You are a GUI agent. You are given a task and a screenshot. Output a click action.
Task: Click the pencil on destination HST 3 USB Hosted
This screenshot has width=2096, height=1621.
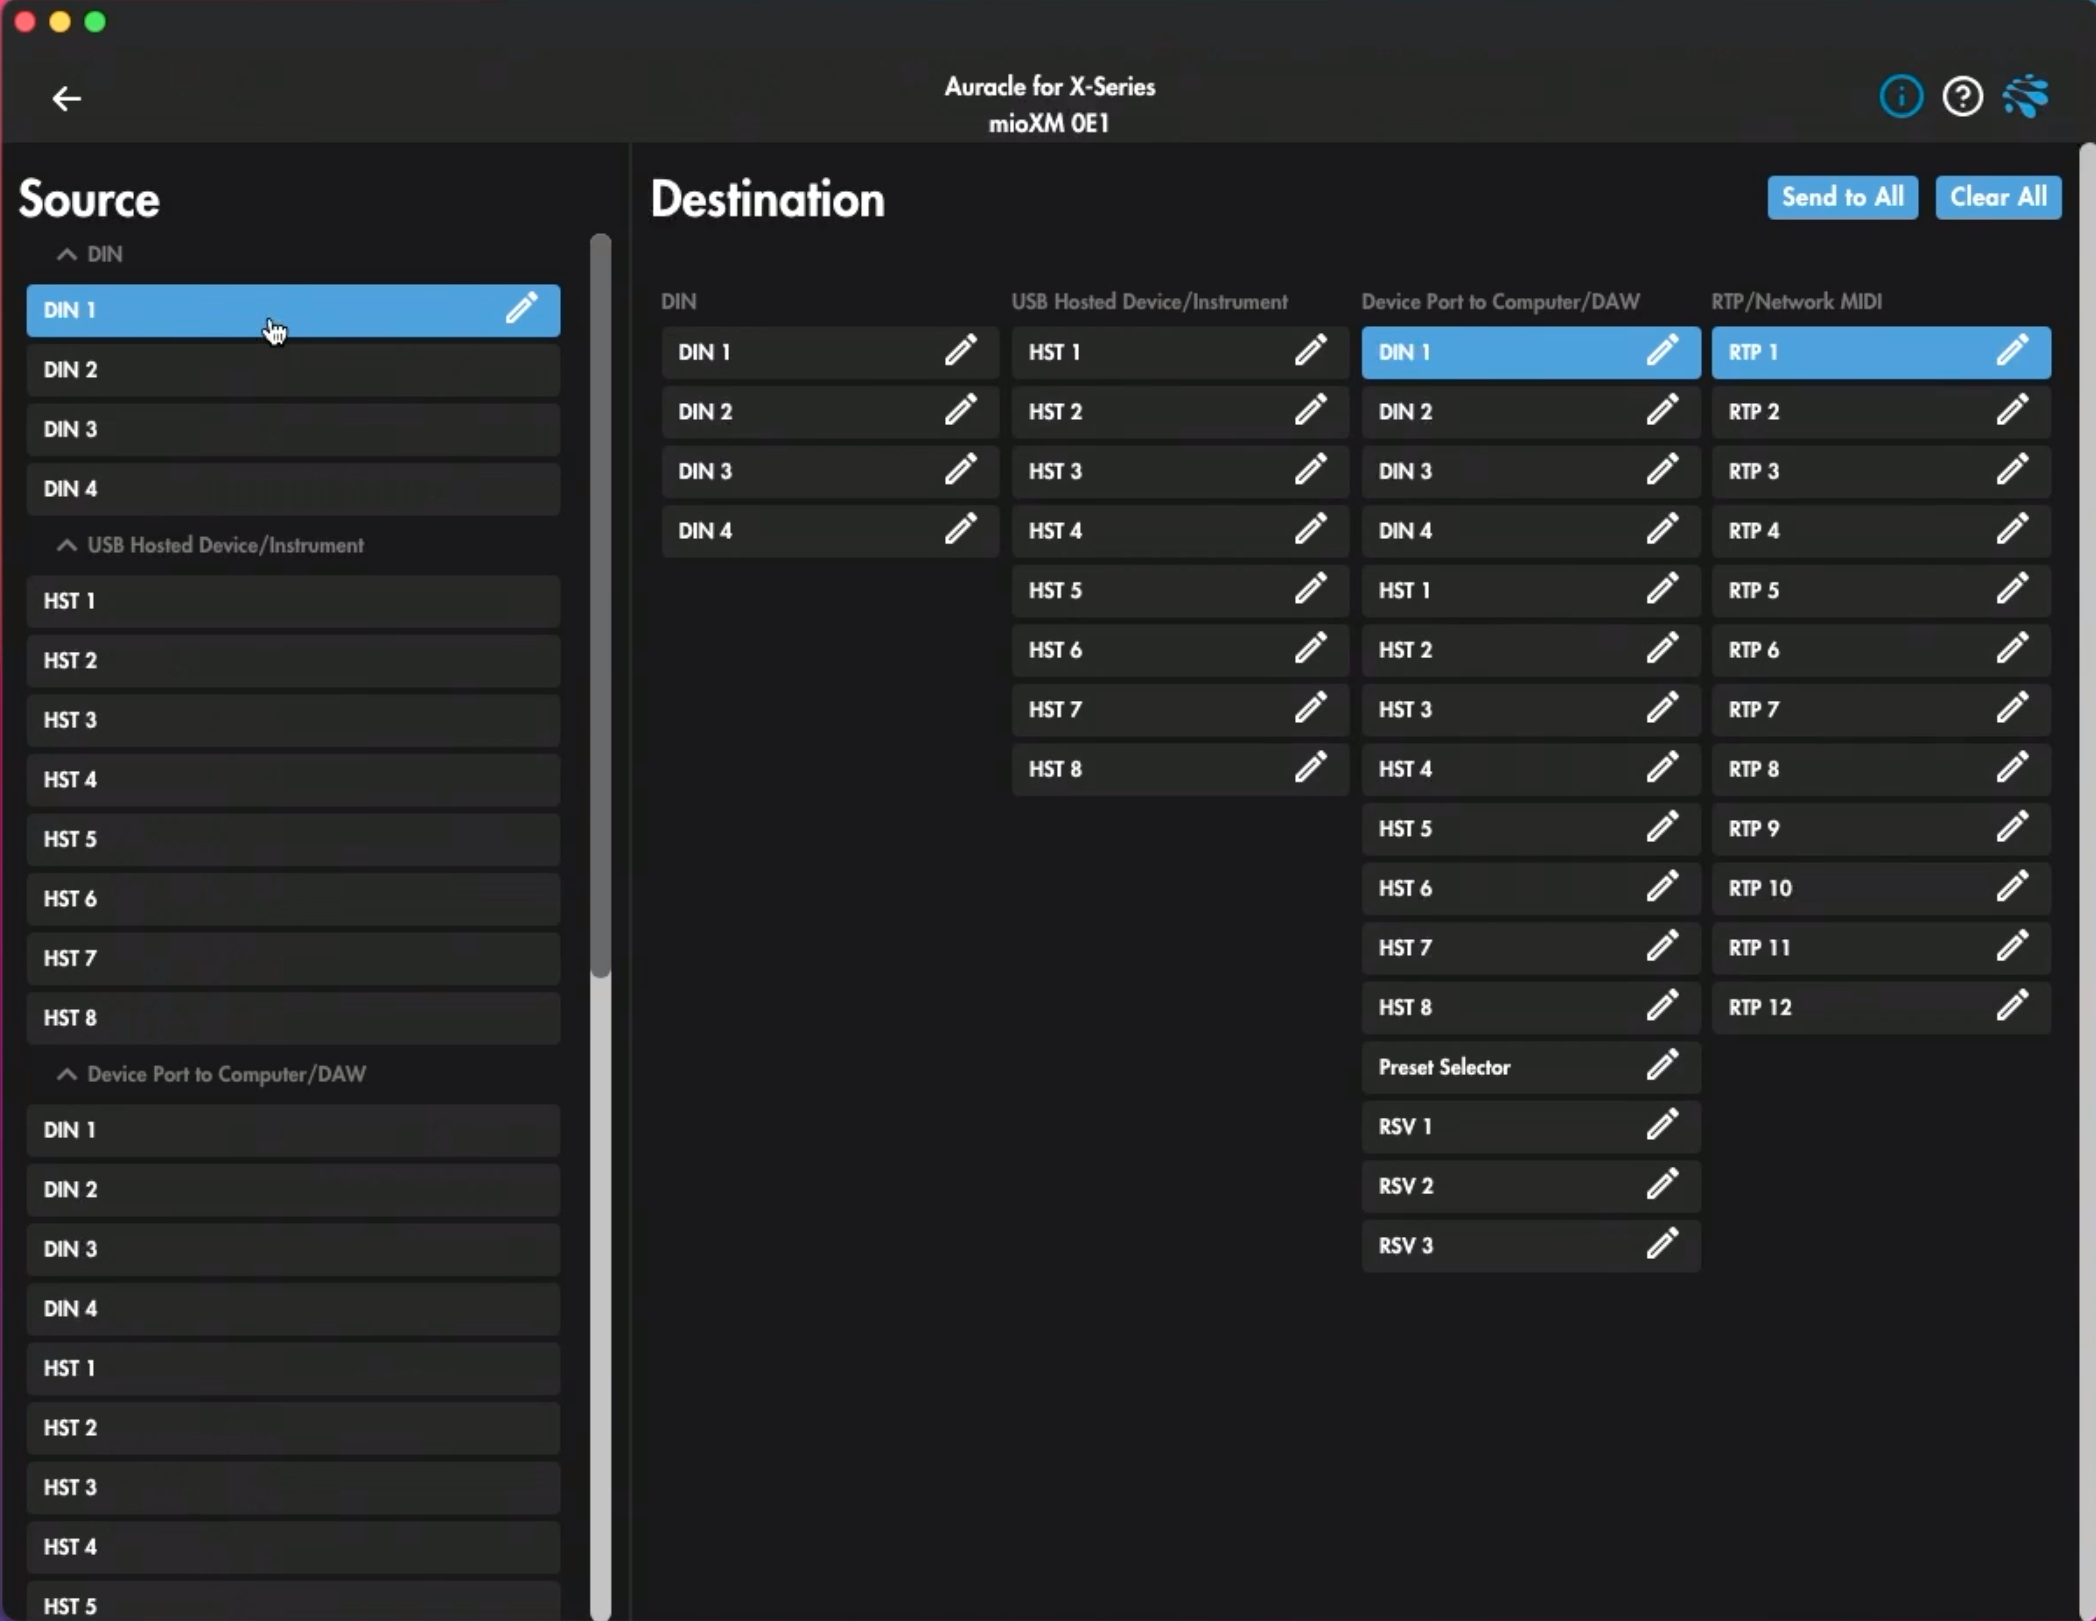(1310, 470)
